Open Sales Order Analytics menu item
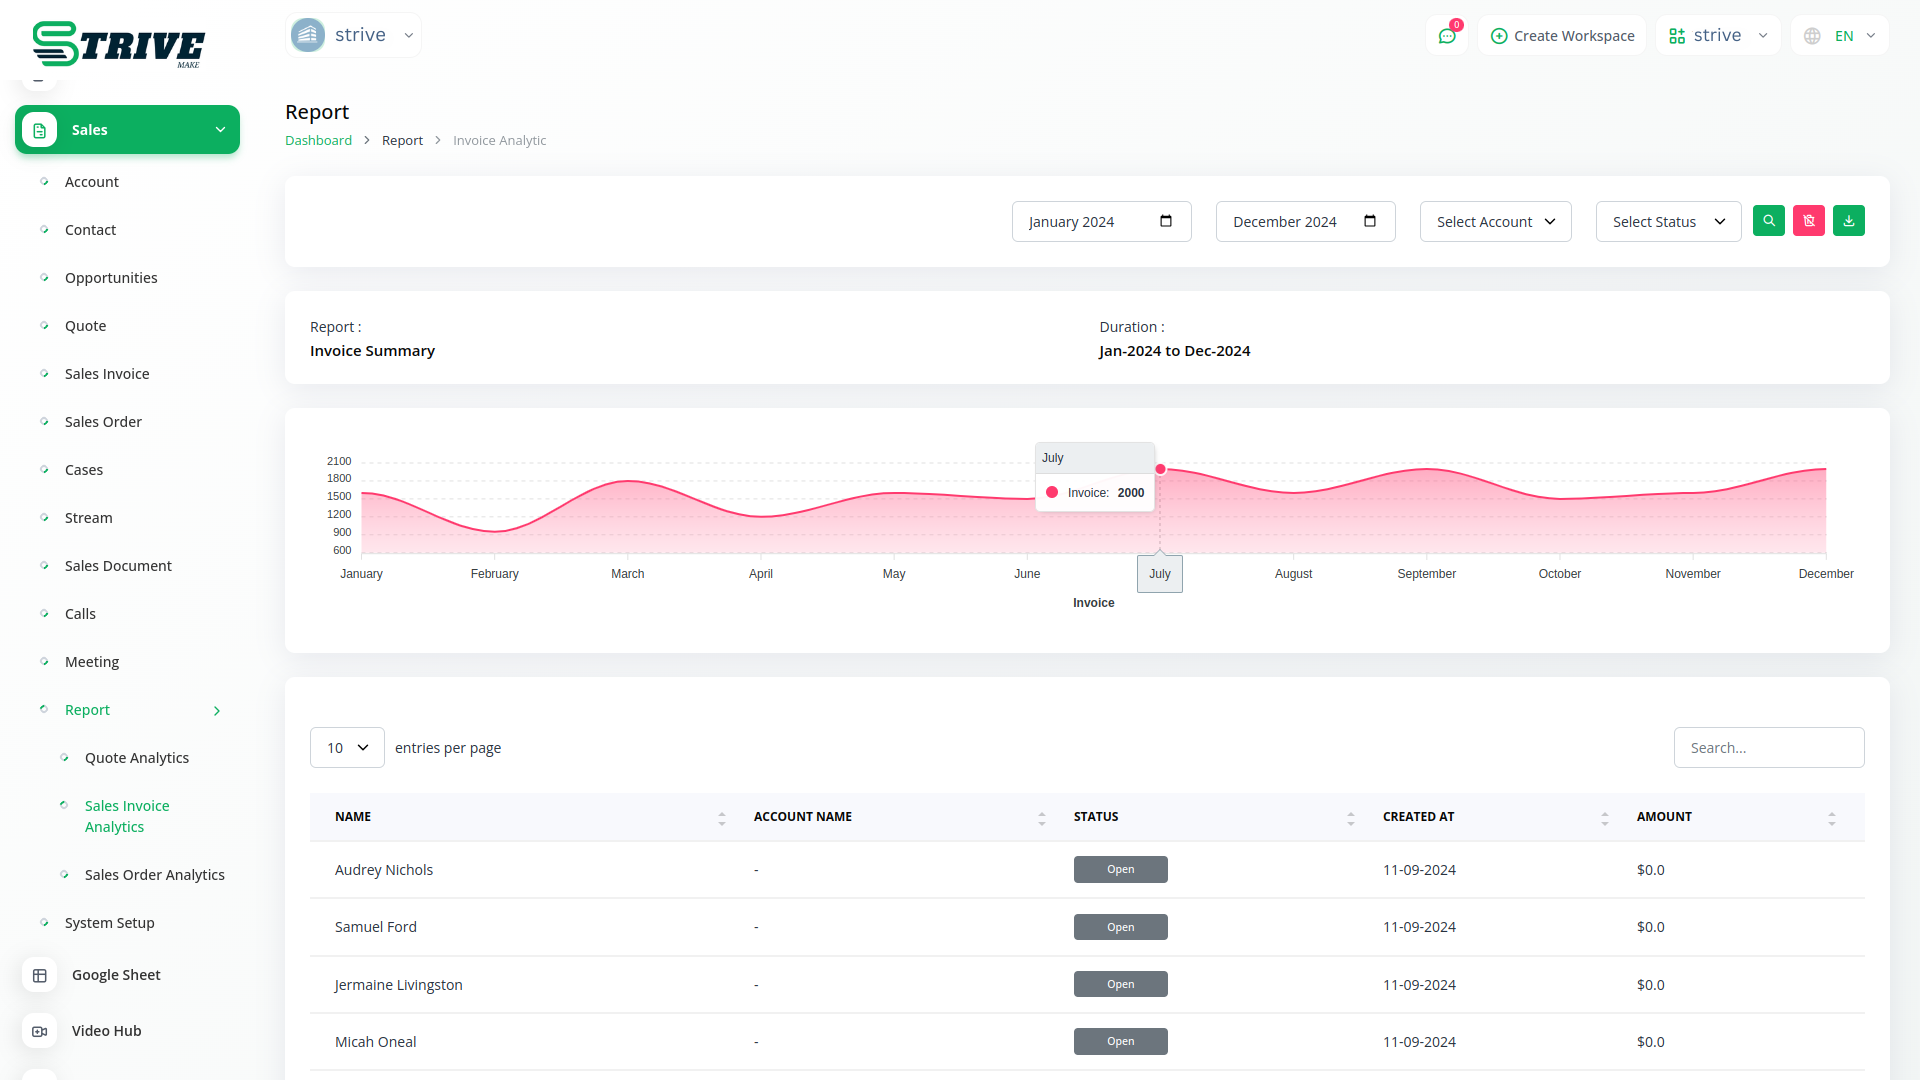1920x1080 pixels. (x=154, y=875)
